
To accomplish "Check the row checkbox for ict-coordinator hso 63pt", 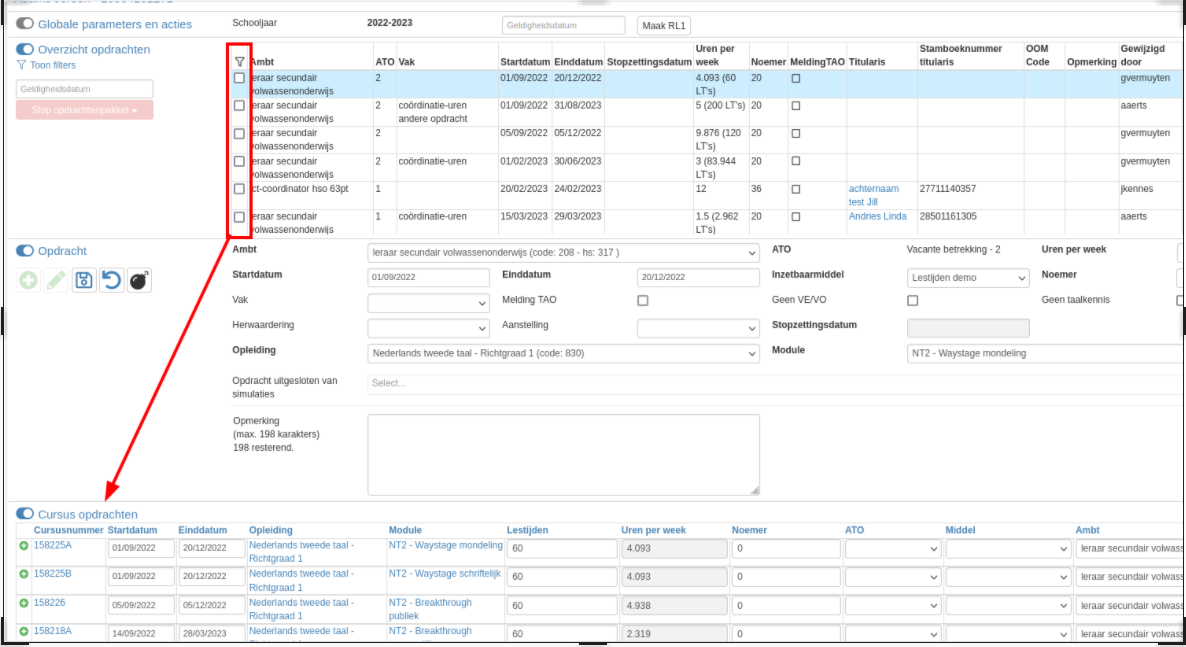I will point(239,189).
